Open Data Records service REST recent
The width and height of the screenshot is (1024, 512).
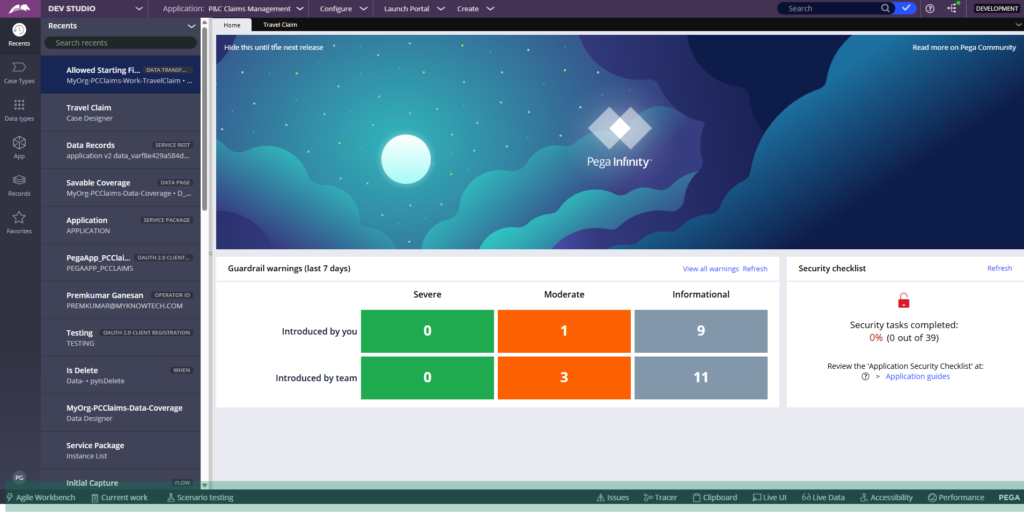121,150
